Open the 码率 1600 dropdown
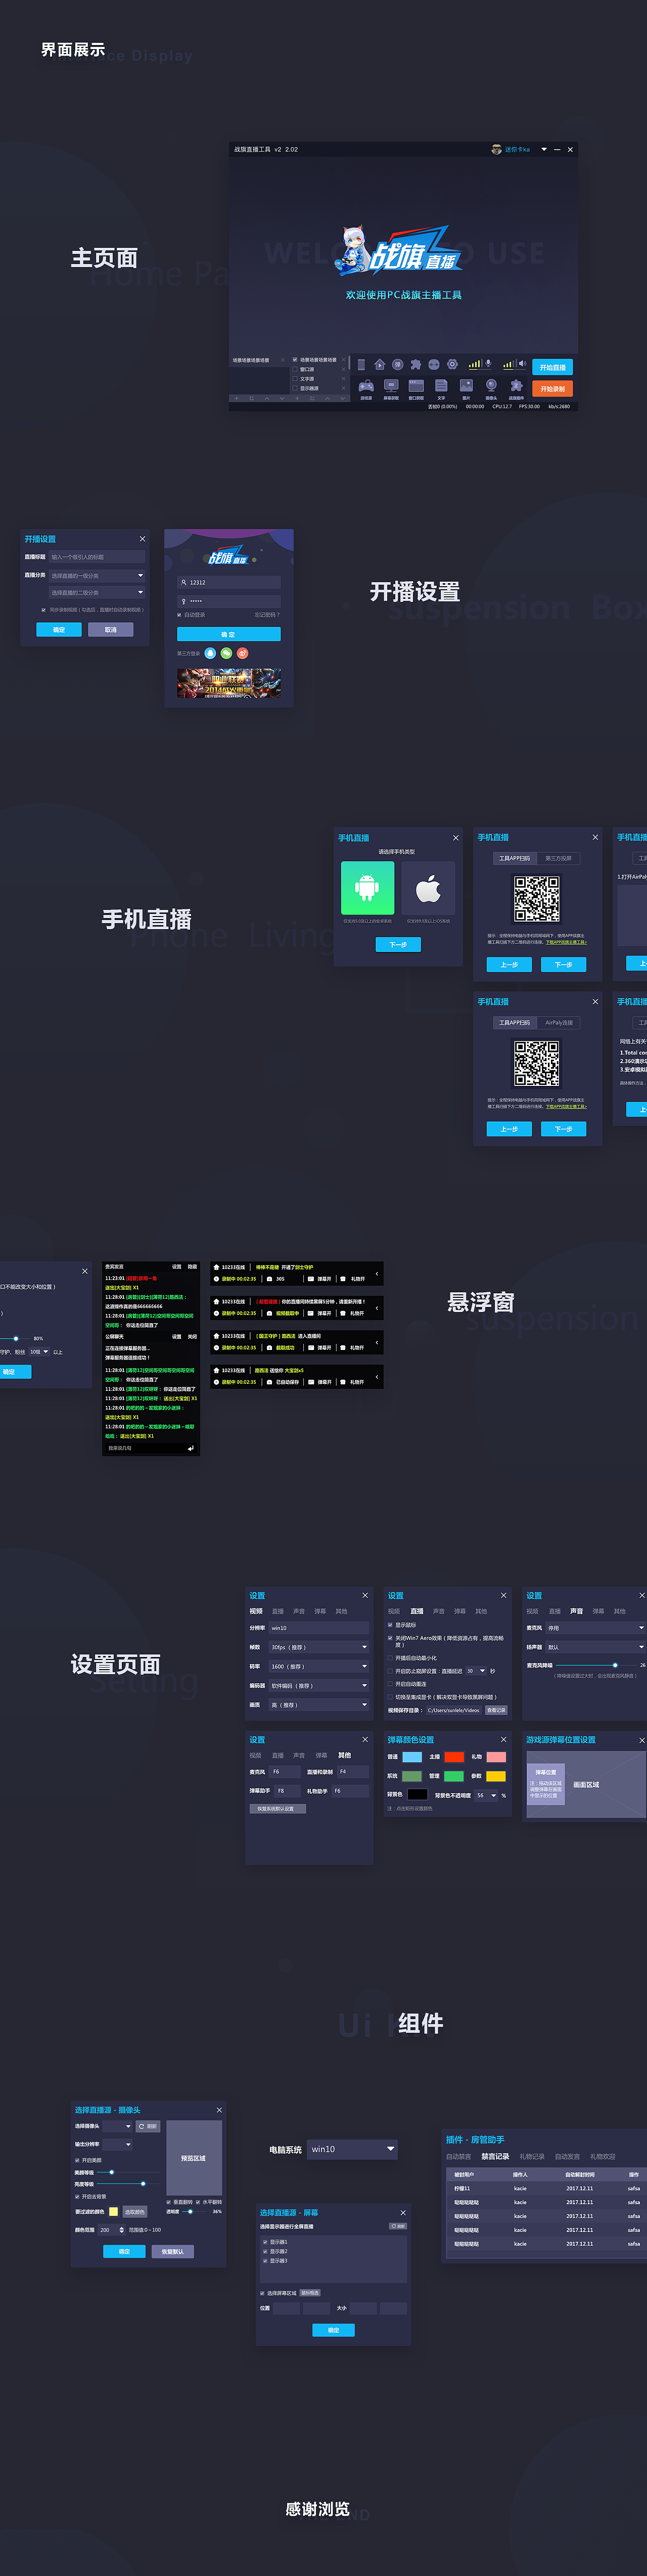 [x=319, y=1666]
